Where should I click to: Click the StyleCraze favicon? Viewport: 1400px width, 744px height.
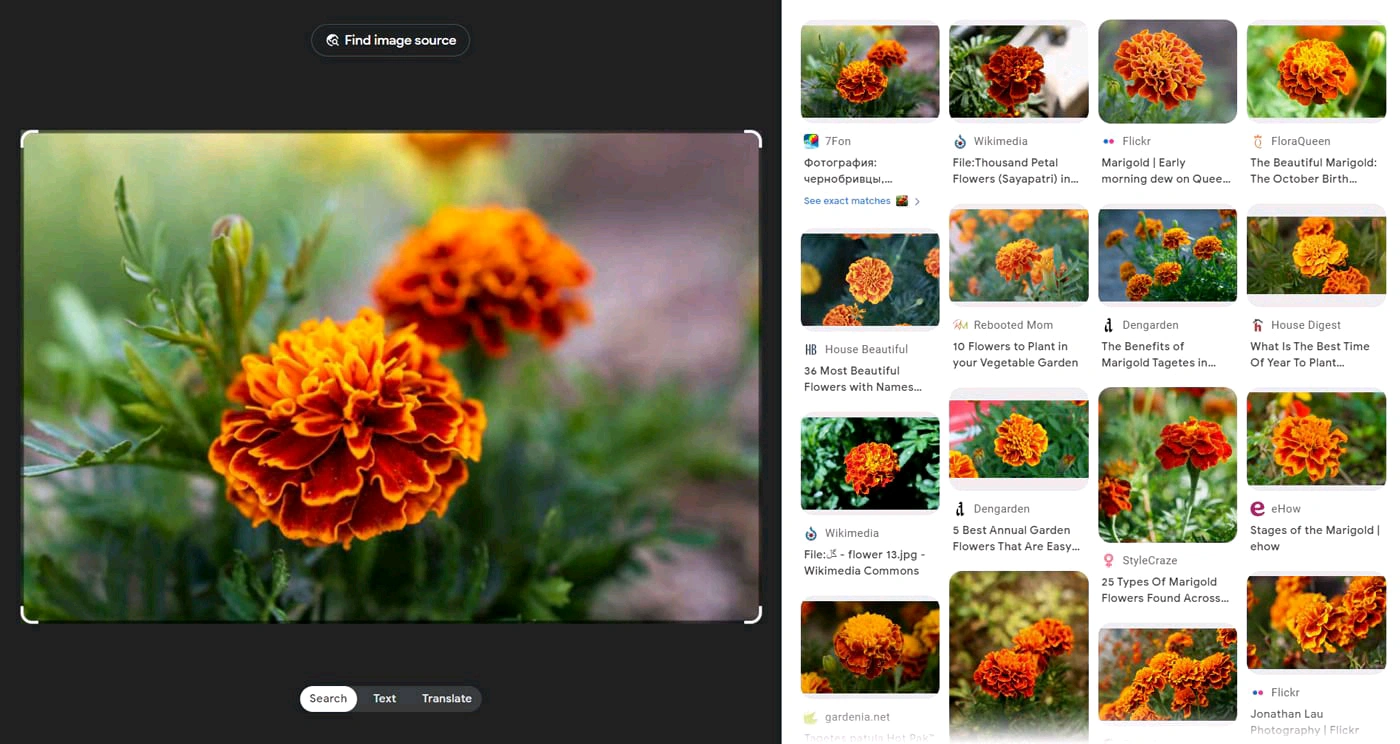point(1108,560)
